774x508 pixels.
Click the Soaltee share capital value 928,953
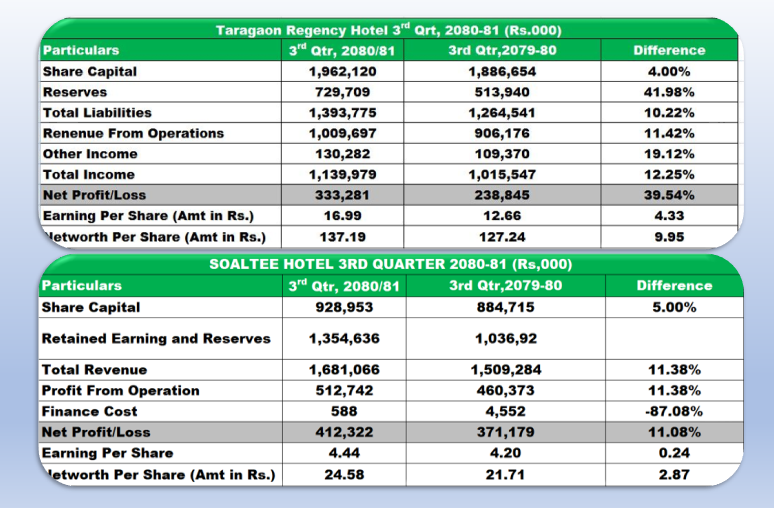pyautogui.click(x=344, y=308)
